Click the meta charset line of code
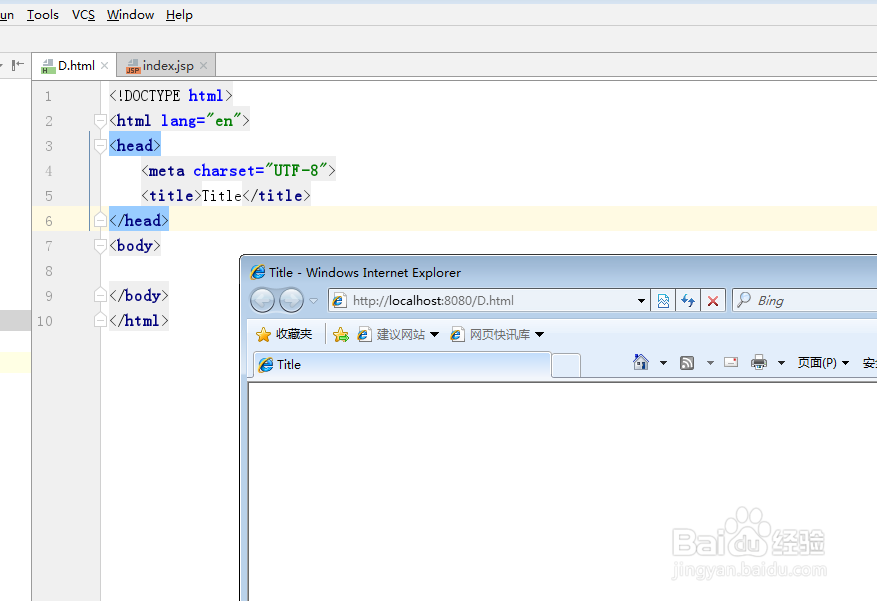877x601 pixels. (x=238, y=171)
